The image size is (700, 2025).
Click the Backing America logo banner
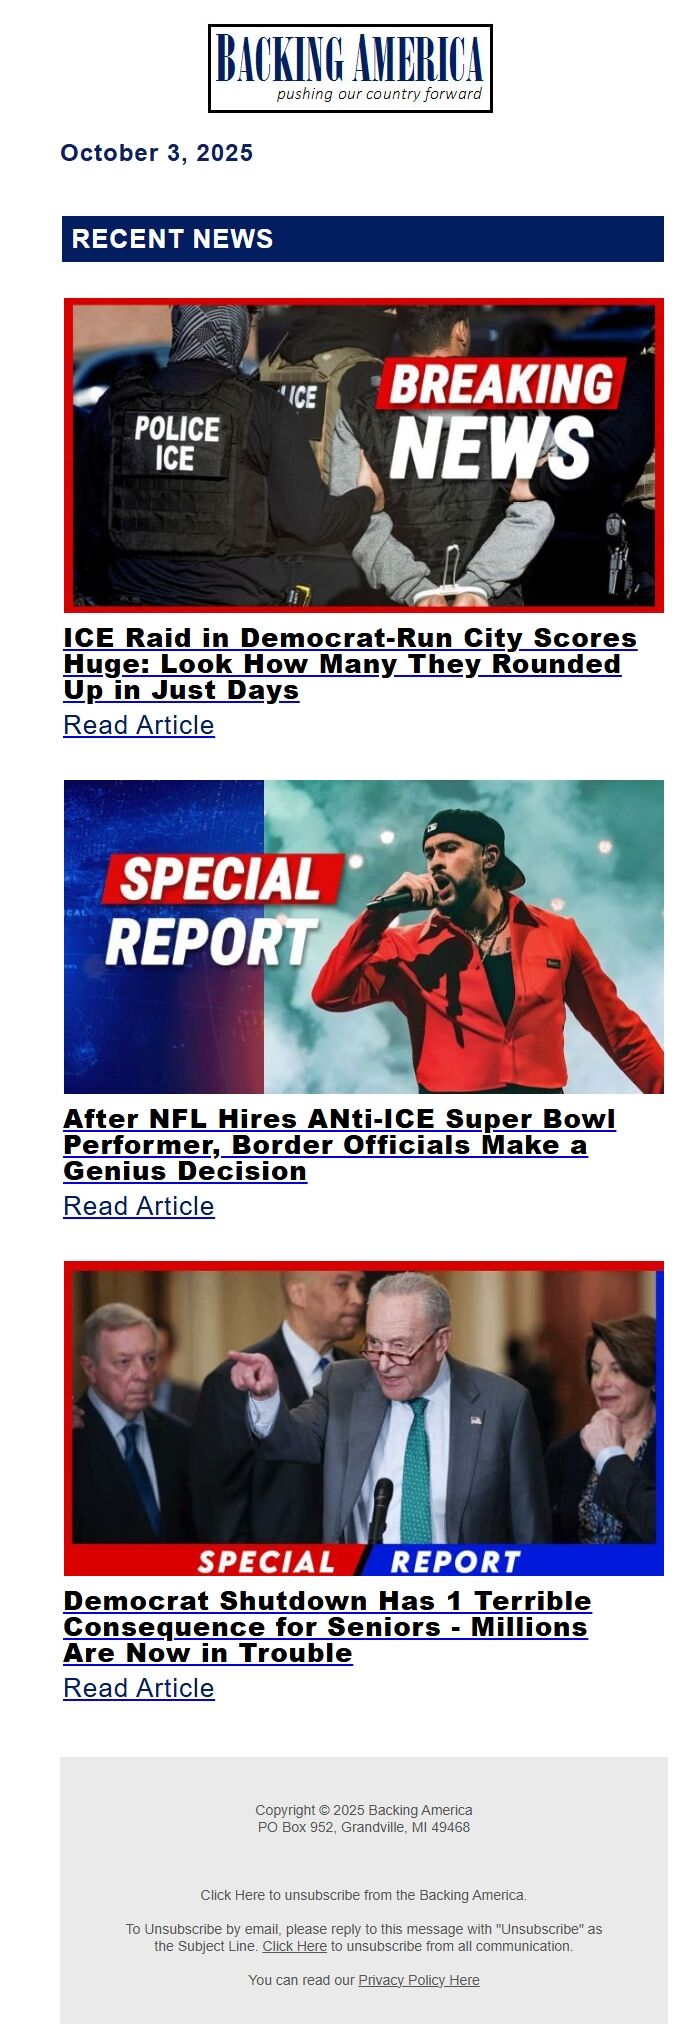click(x=350, y=68)
